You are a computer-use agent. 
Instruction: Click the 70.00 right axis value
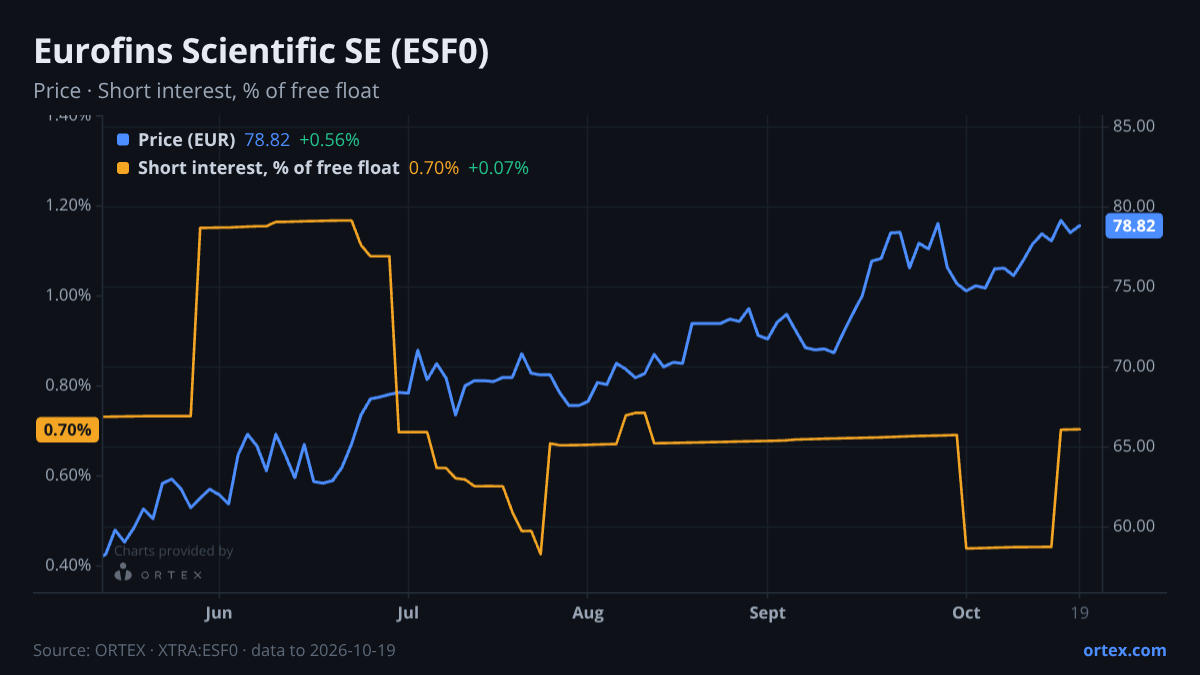(x=1134, y=366)
